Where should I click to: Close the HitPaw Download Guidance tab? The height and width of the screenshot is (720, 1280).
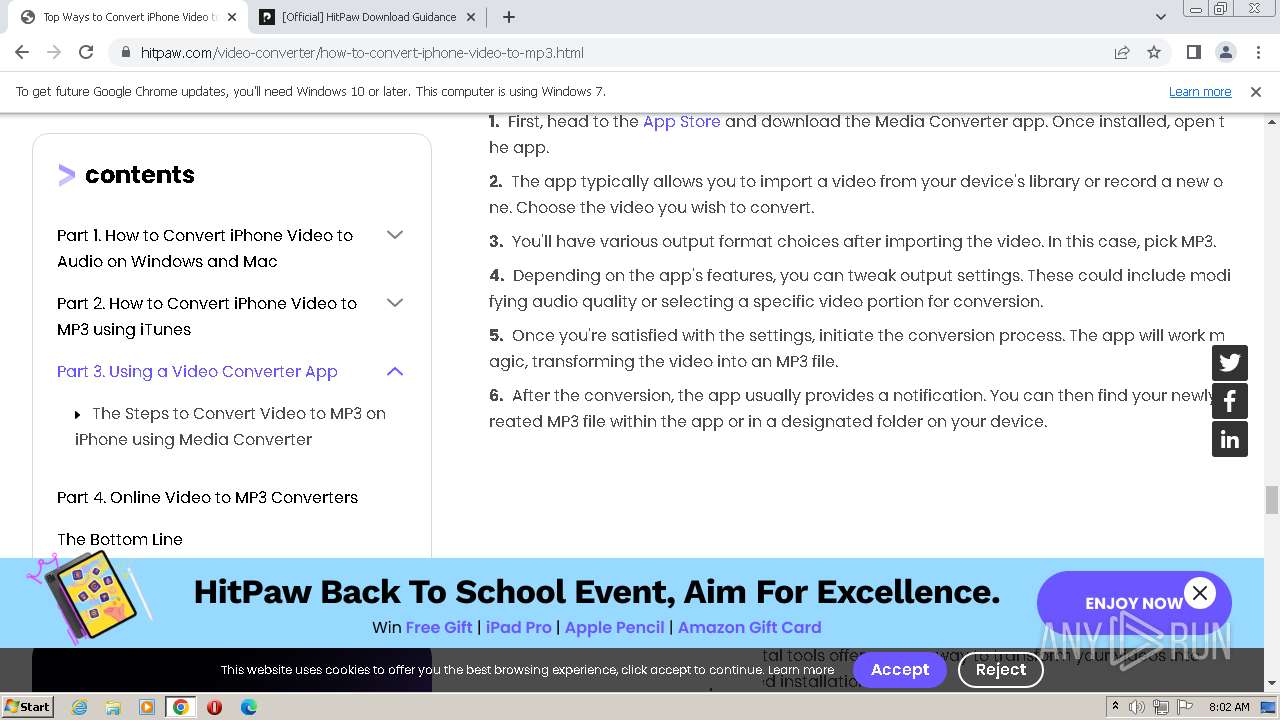(471, 17)
